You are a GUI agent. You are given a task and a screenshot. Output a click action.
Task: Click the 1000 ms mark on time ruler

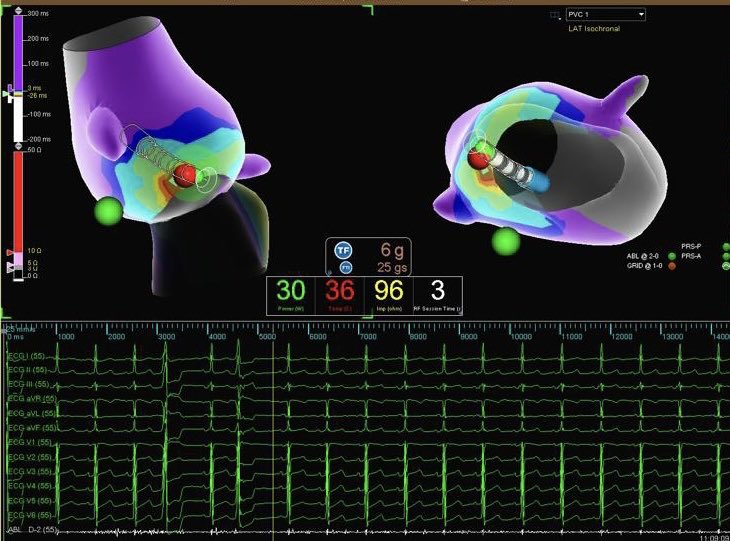(x=66, y=336)
